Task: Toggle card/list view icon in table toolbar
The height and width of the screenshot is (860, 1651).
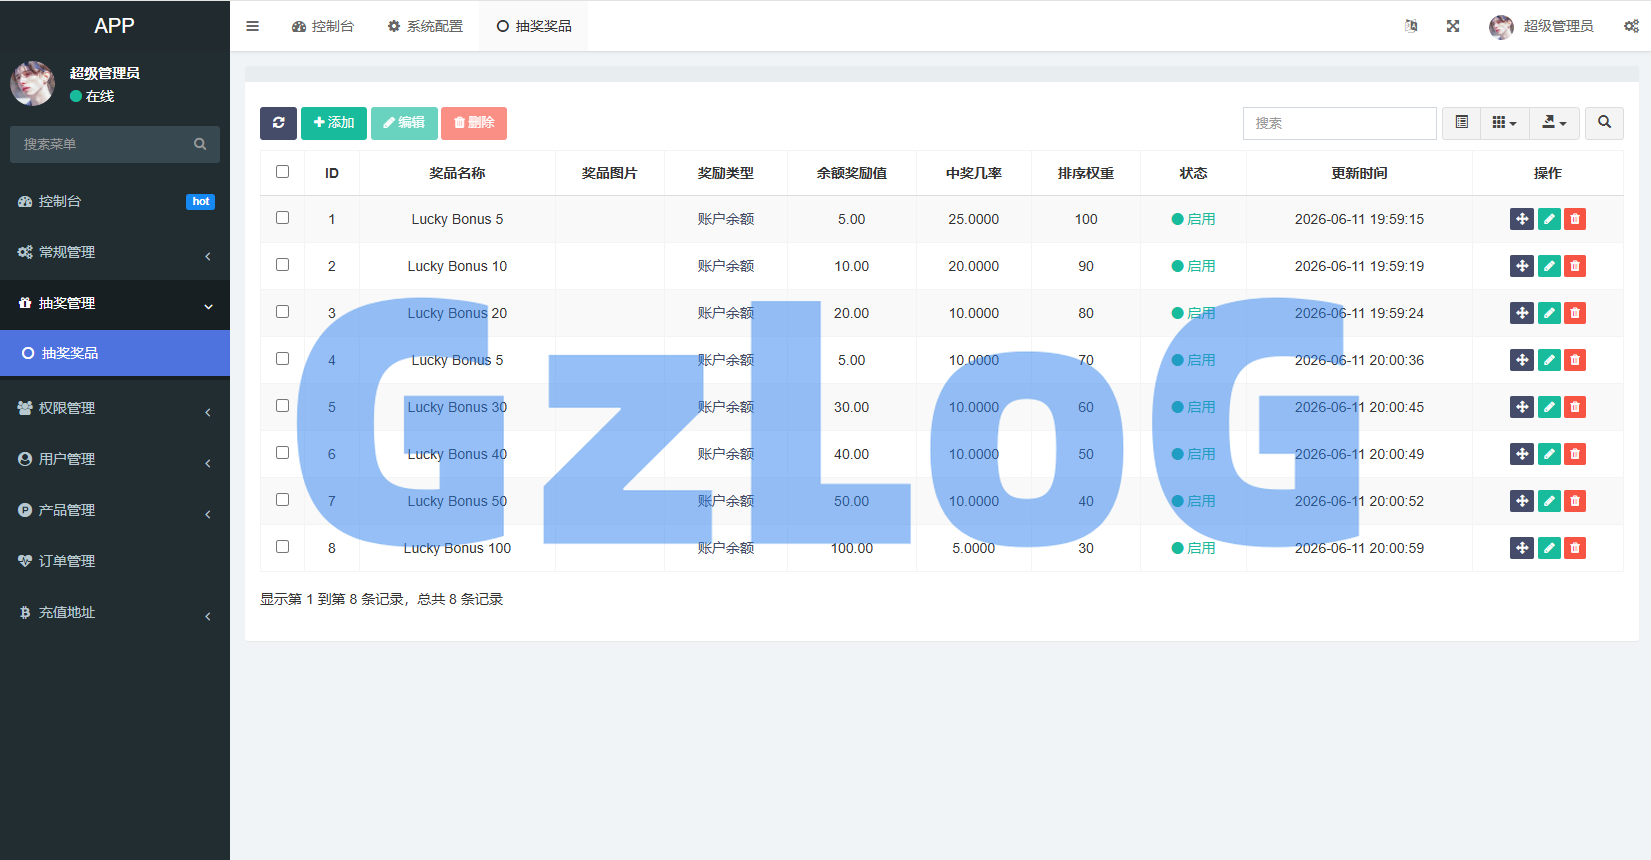Action: point(1461,123)
